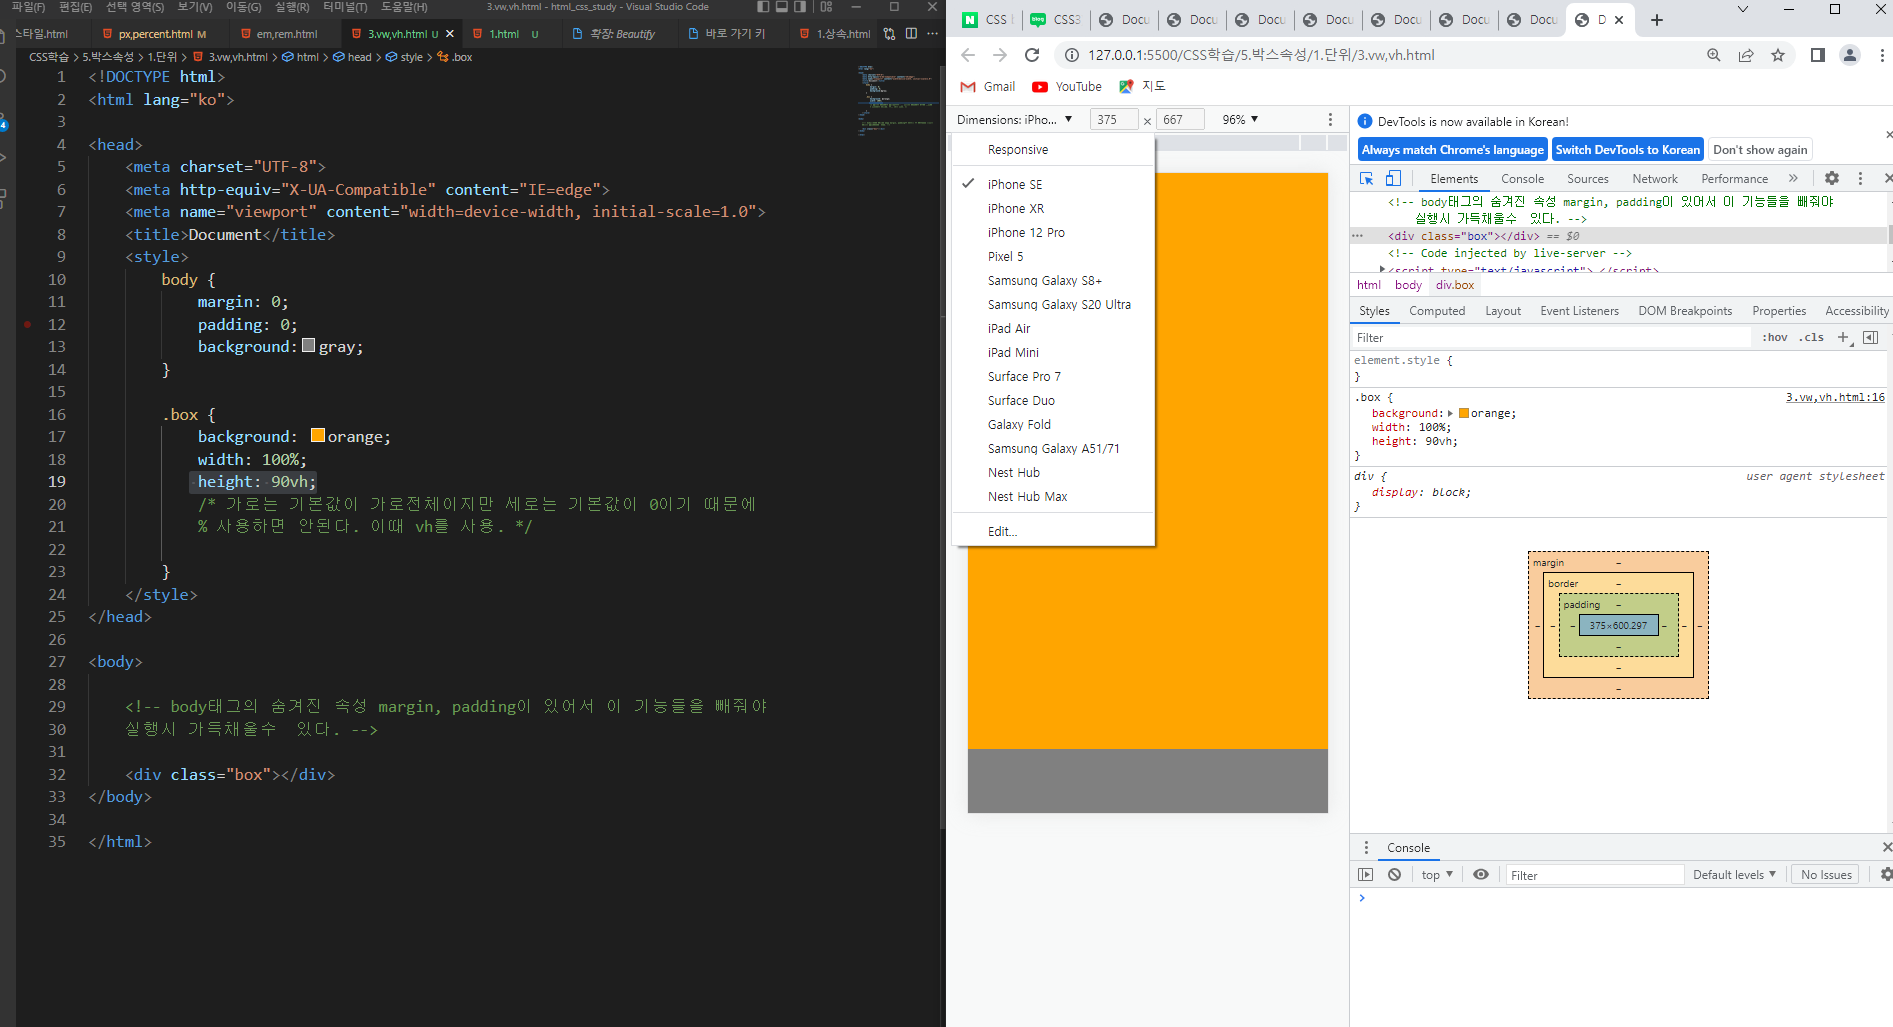Viewport: 1893px width, 1027px height.
Task: Open the Computed styles tab
Action: pos(1437,311)
